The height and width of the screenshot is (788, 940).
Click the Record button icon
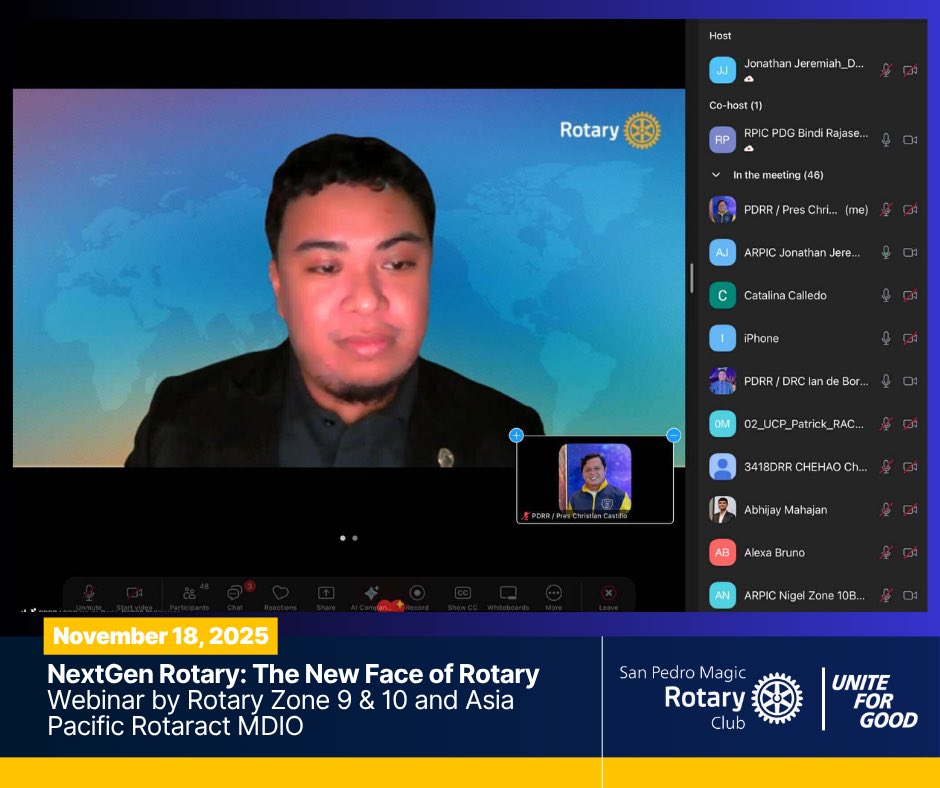(417, 593)
